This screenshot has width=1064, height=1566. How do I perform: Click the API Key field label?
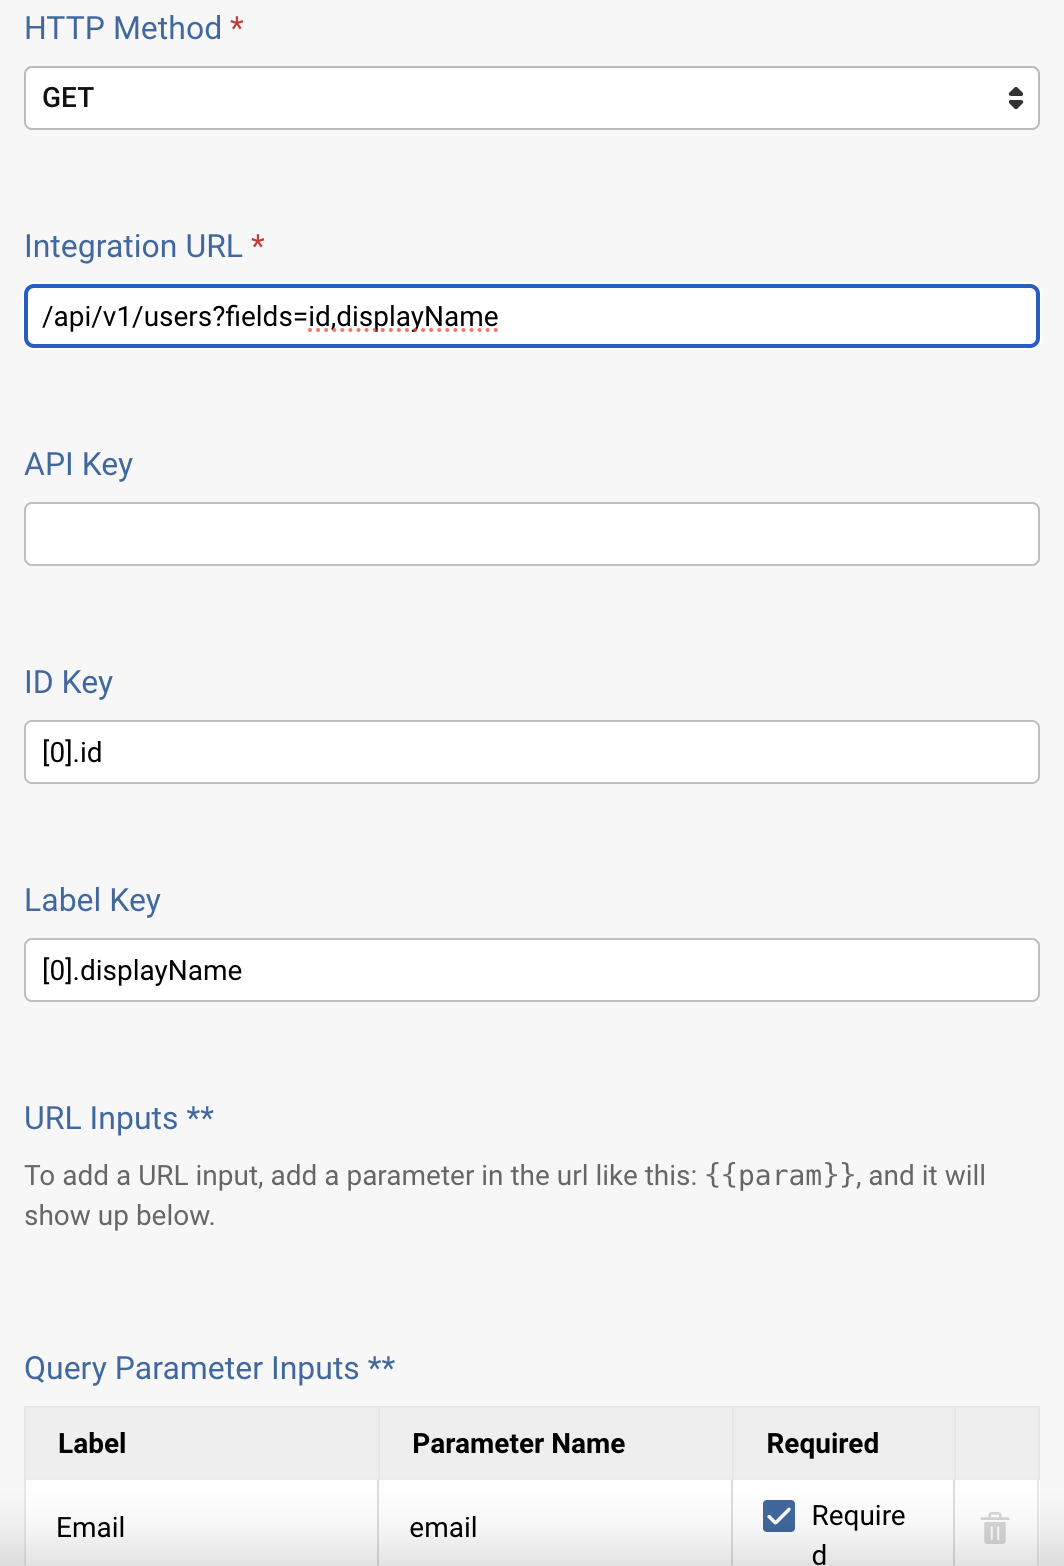[78, 464]
